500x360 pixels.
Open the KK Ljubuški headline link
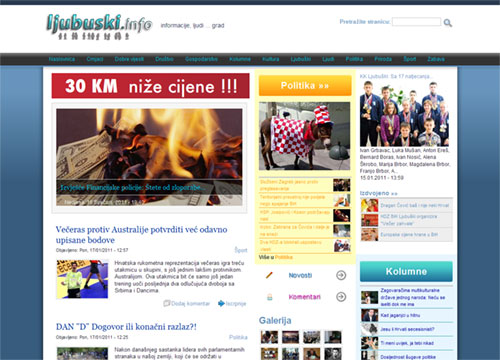click(396, 76)
